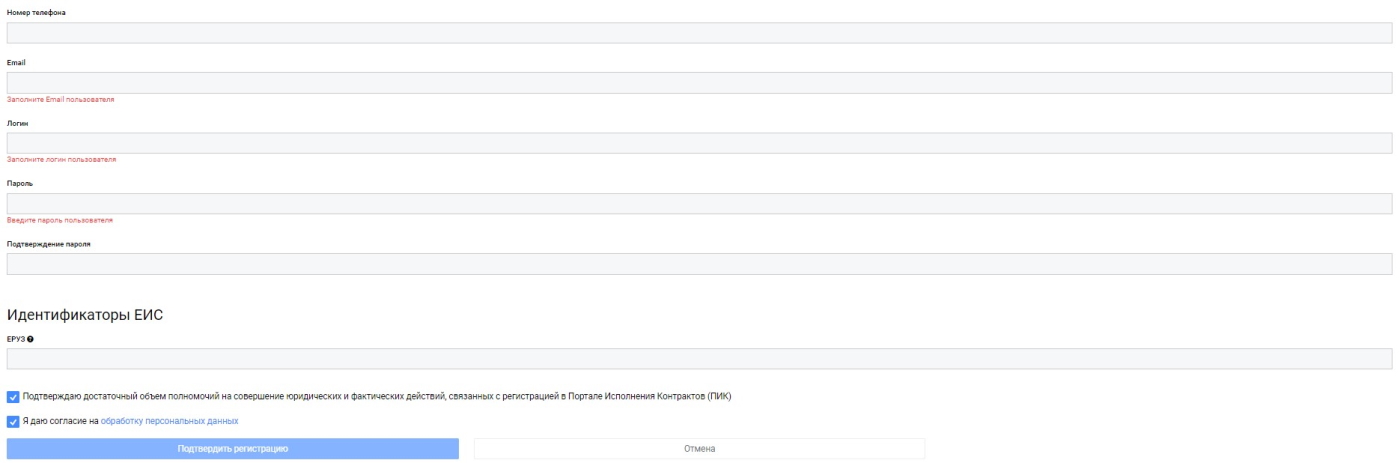The image size is (1400, 463).
Task: Select the 'Пароль' input field
Action: tap(700, 203)
